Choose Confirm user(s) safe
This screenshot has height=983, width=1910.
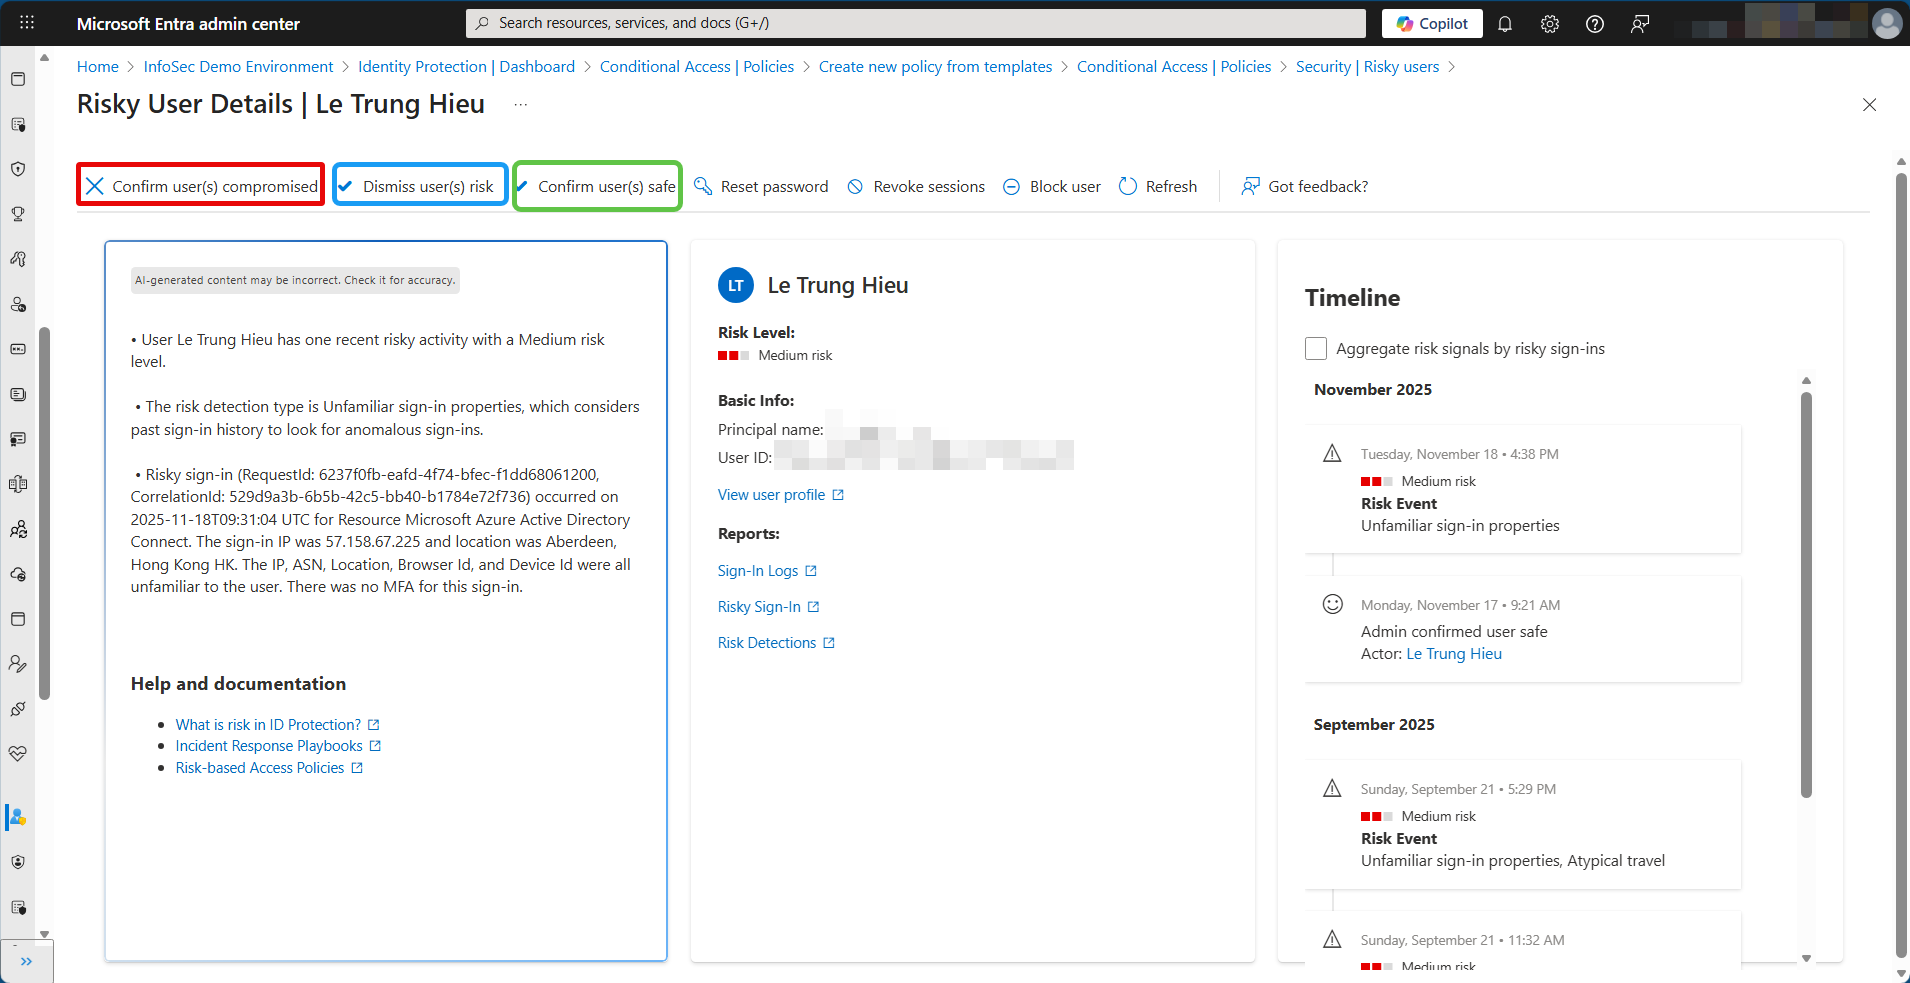click(597, 187)
